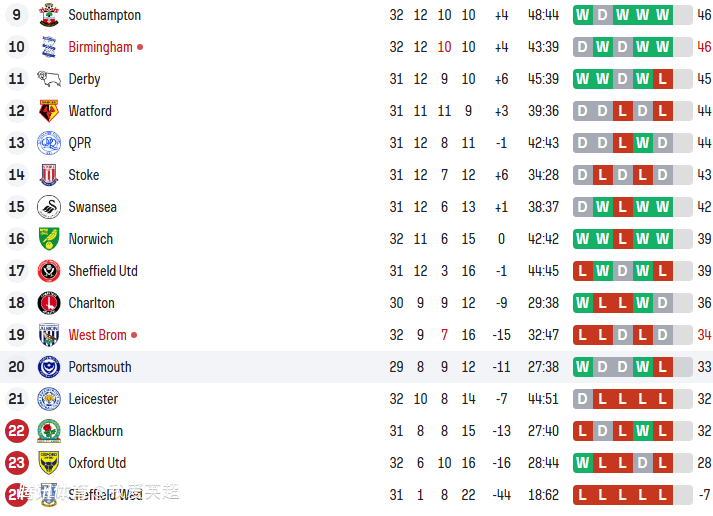The height and width of the screenshot is (516, 713).
Task: Open the Stoke team page link
Action: pos(84,175)
